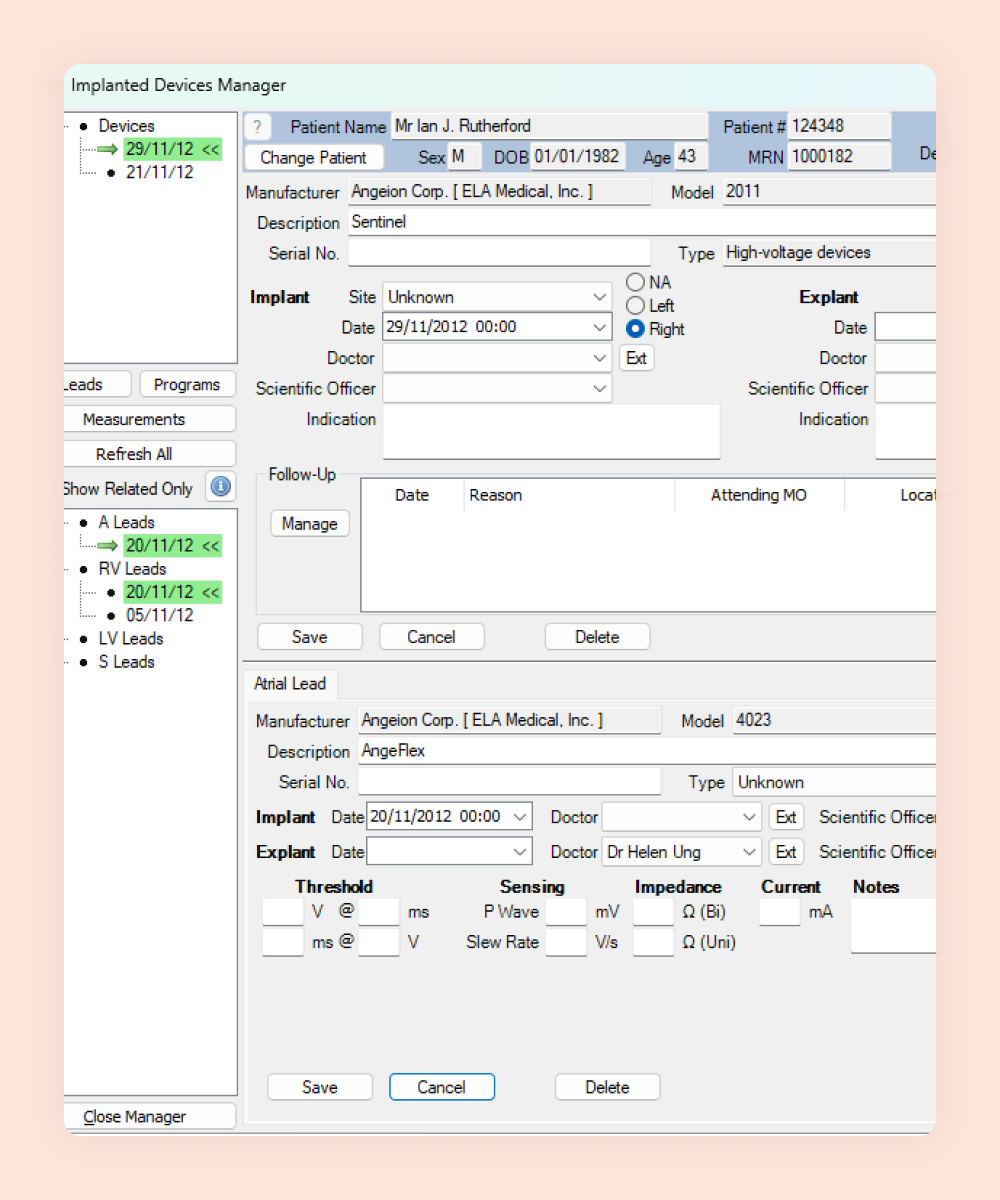Open the atrial lead Explant Date dropdown
Screen dimensions: 1000x1200
[520, 852]
